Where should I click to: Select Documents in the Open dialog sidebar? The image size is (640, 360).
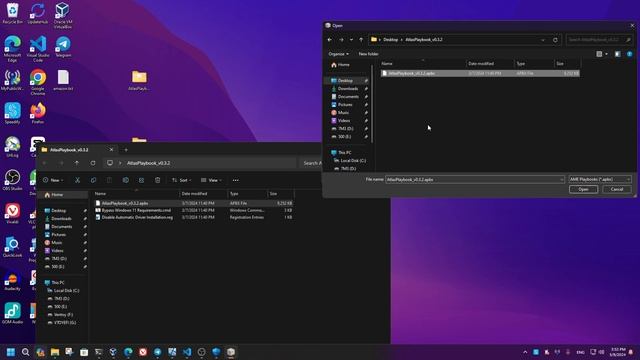(348, 97)
